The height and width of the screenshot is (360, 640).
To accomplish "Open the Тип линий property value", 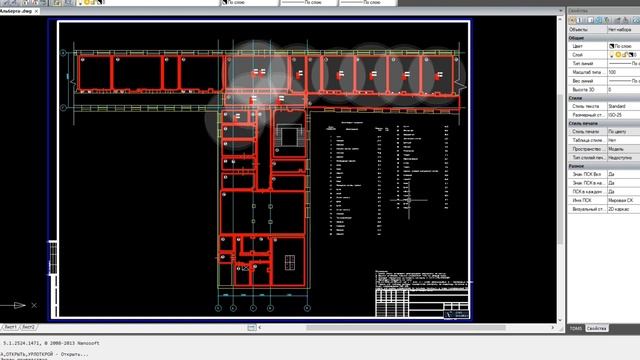I will click(x=624, y=64).
